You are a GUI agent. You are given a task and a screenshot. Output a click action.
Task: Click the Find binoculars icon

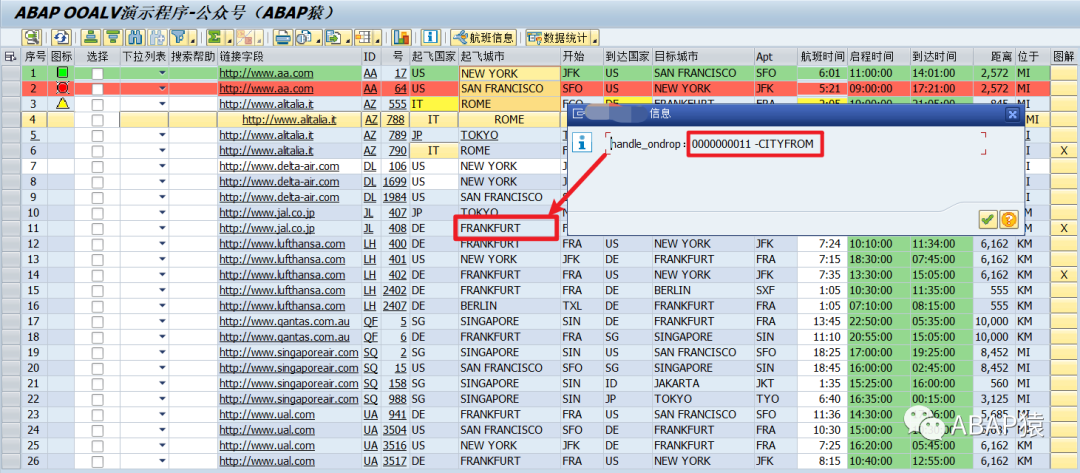(135, 37)
